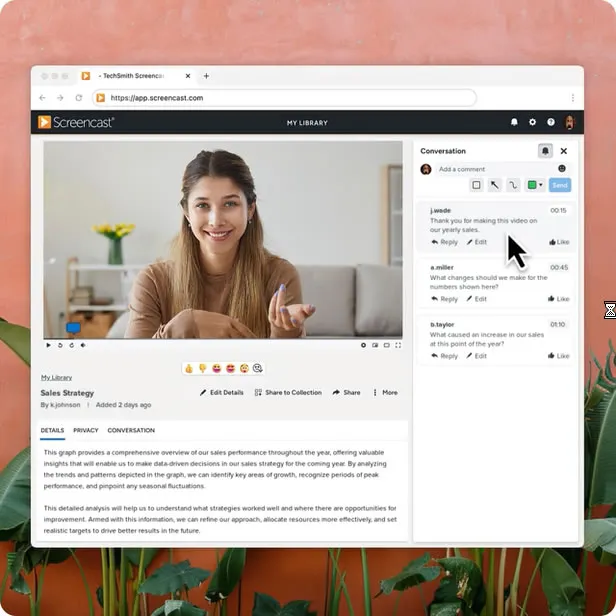
Task: Jump to 00:45 timestamp on a.miller comment
Action: (x=559, y=268)
